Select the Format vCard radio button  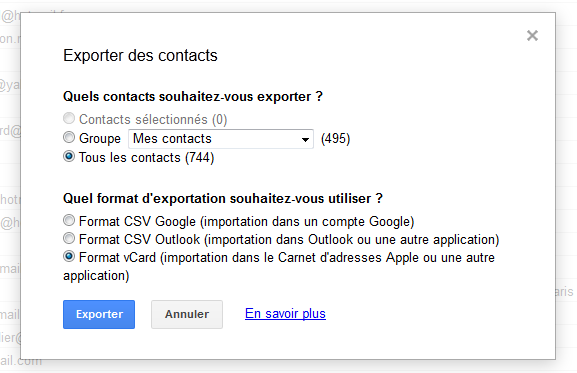pos(69,256)
